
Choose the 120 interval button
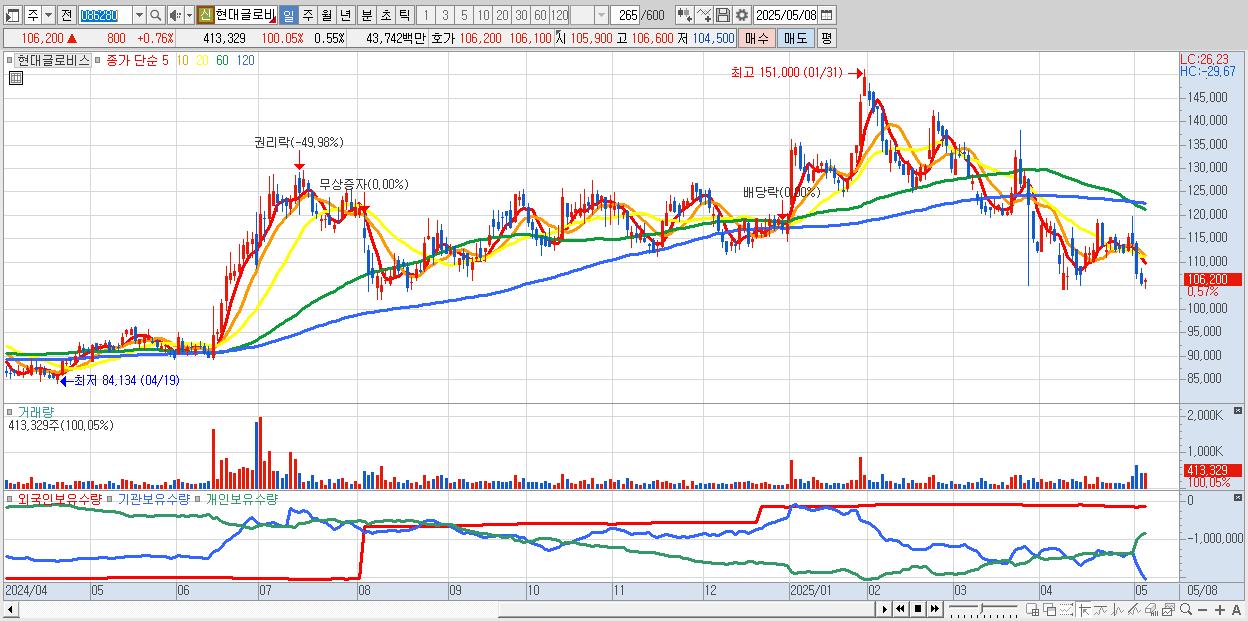pyautogui.click(x=560, y=15)
